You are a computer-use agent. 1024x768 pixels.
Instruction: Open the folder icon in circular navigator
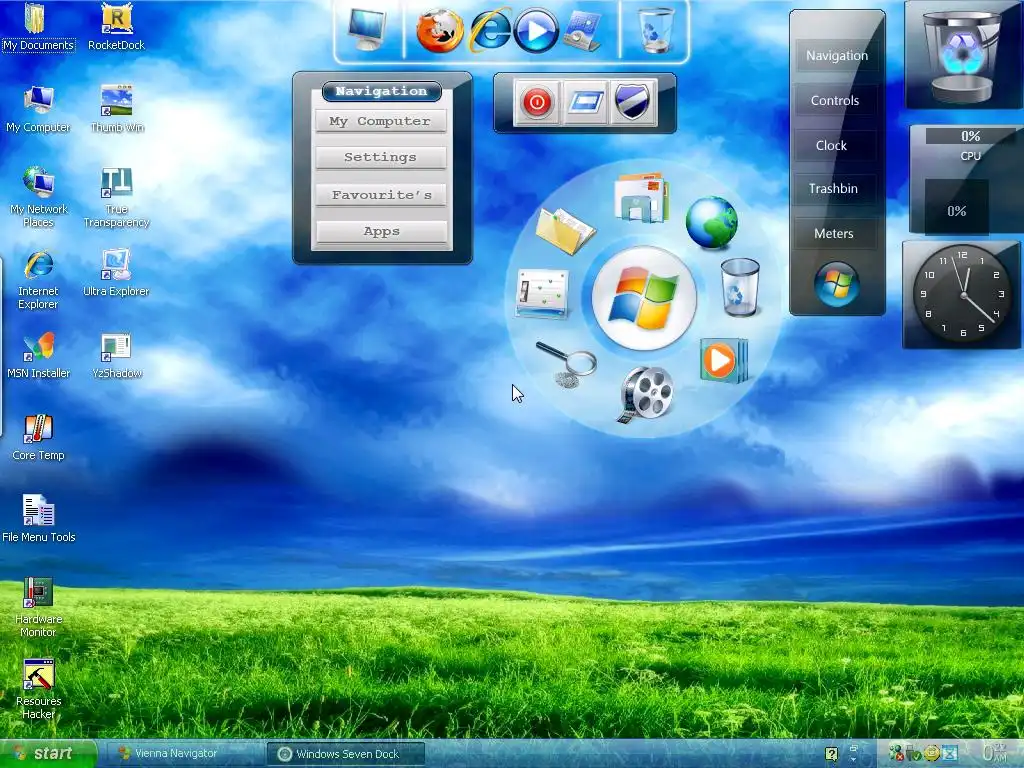coord(565,231)
